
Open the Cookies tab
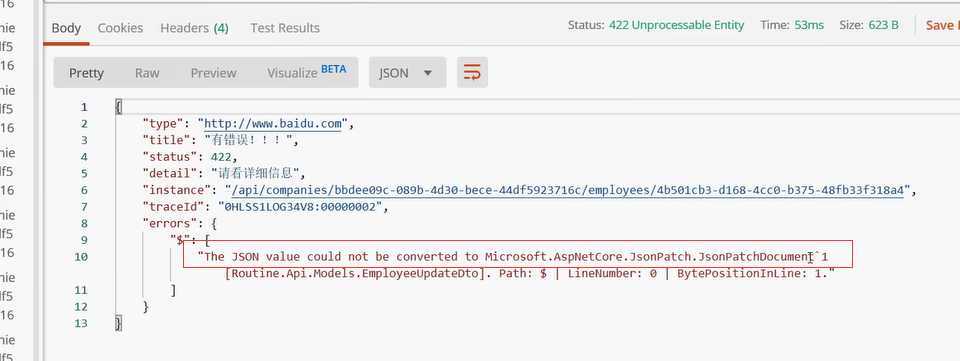(120, 28)
